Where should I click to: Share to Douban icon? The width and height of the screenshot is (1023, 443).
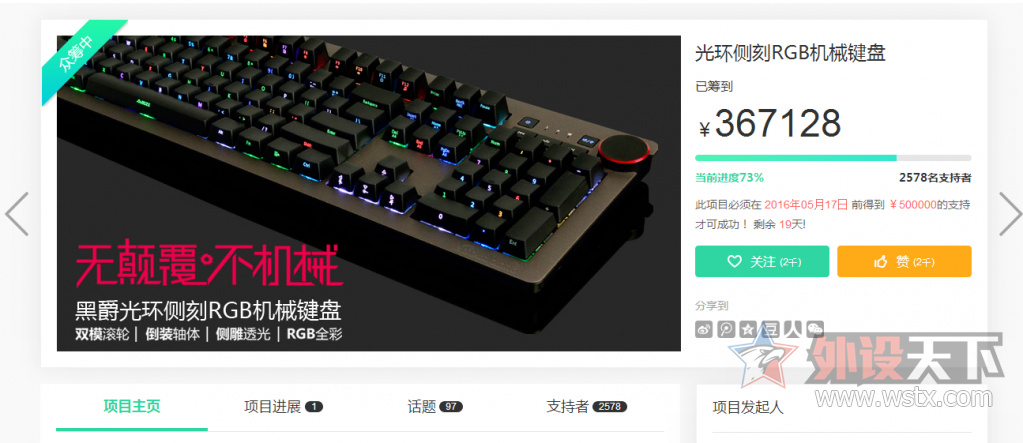[x=771, y=329]
